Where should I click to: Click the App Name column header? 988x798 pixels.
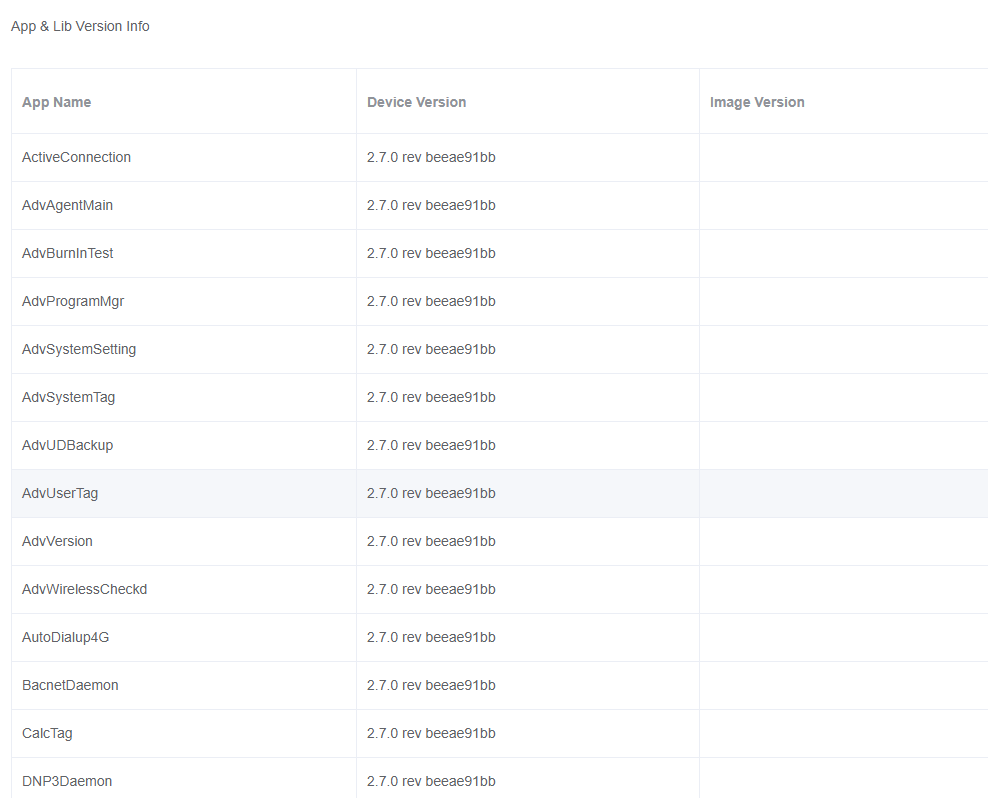[56, 102]
